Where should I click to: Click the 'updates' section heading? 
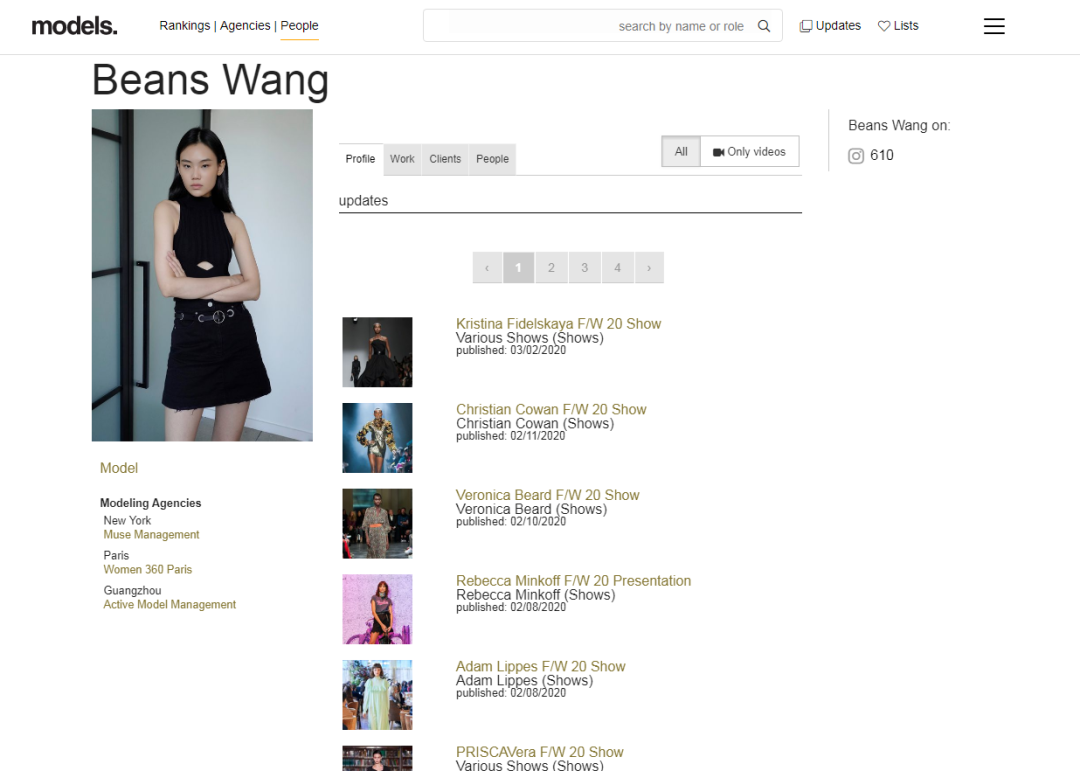[x=363, y=201]
